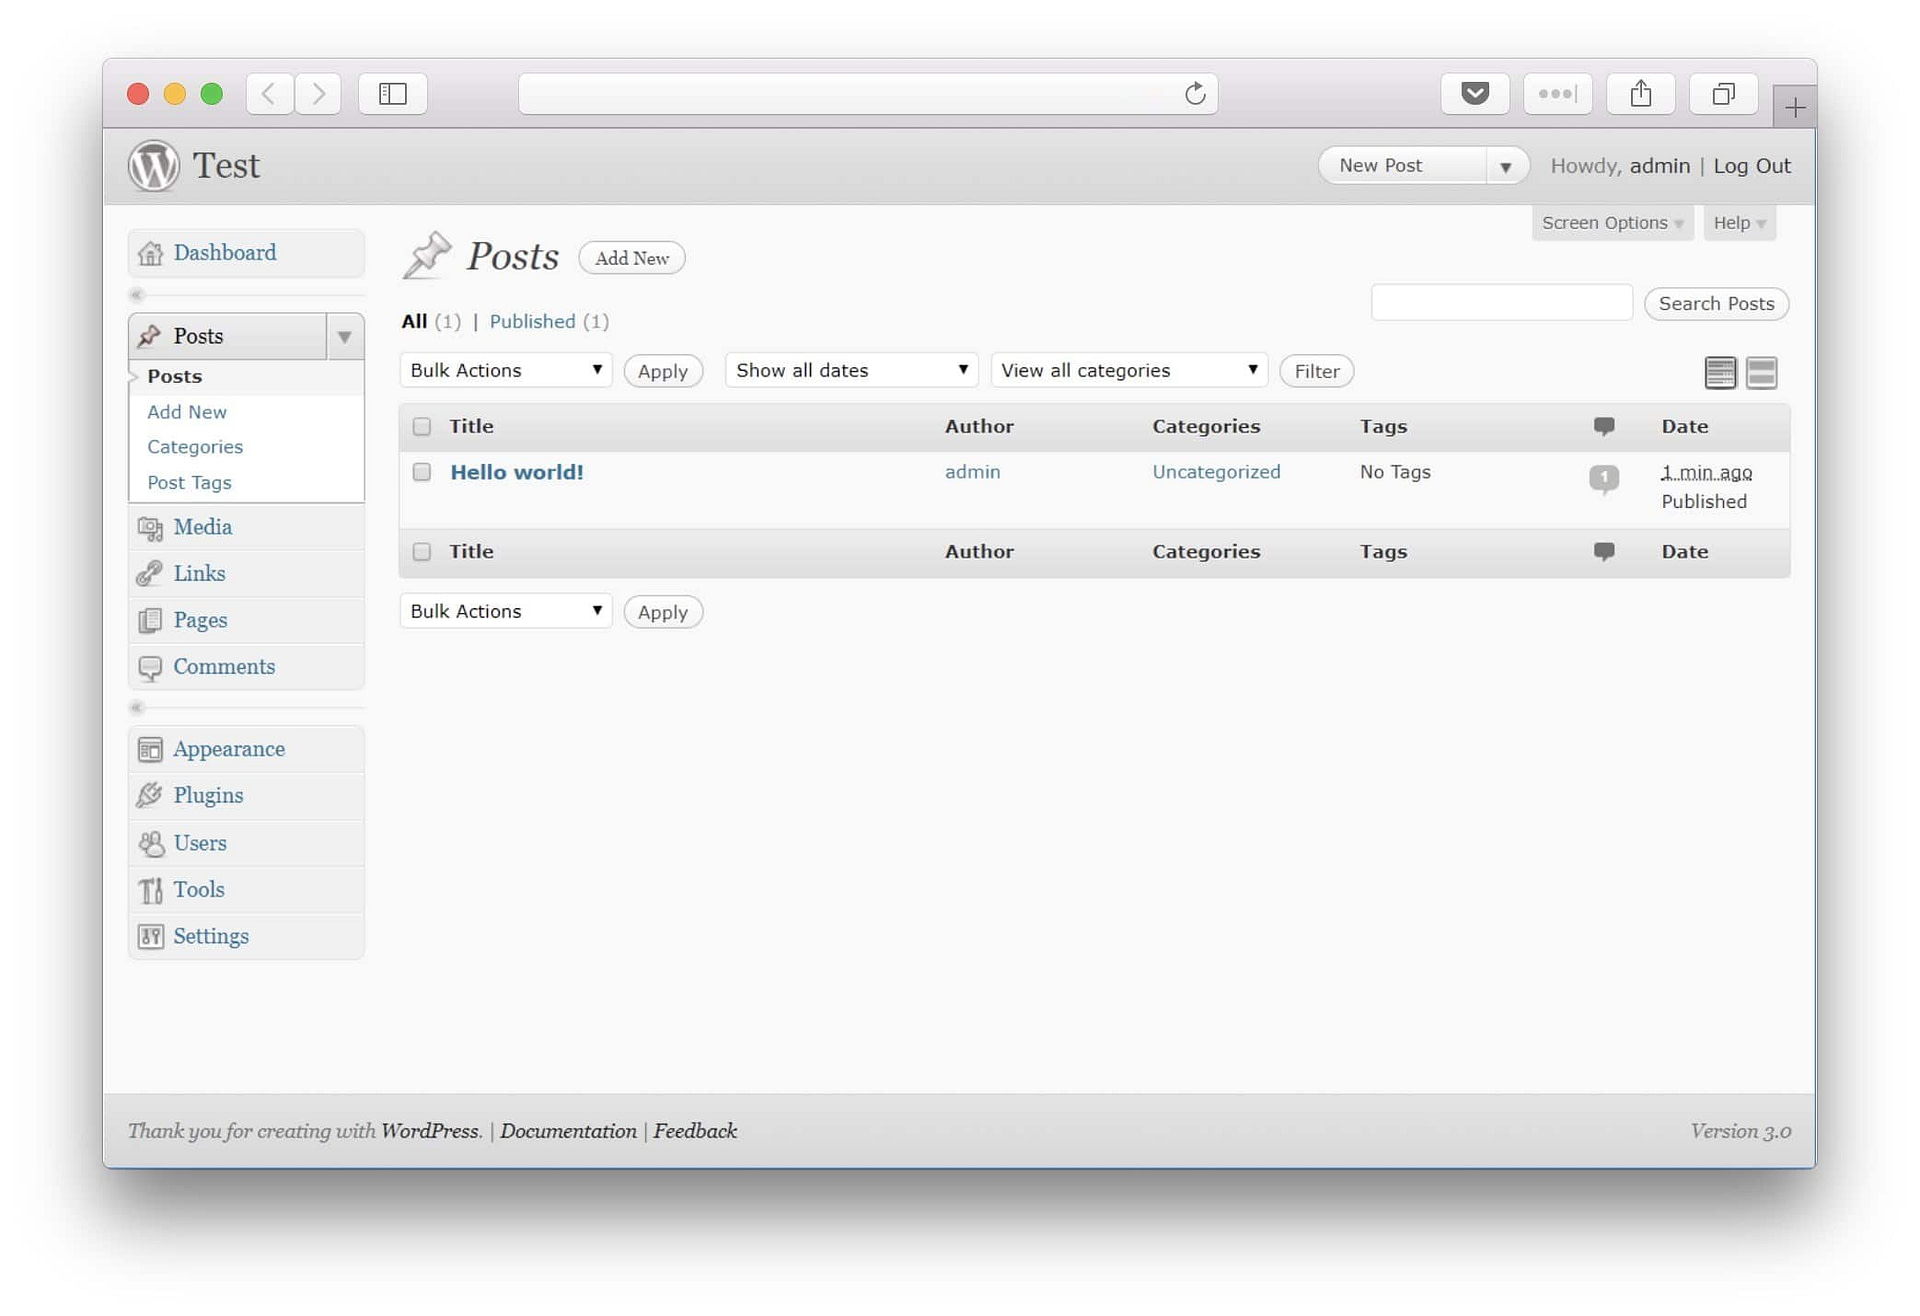Click the Plugins plug icon
This screenshot has height=1316, width=1920.
click(150, 796)
